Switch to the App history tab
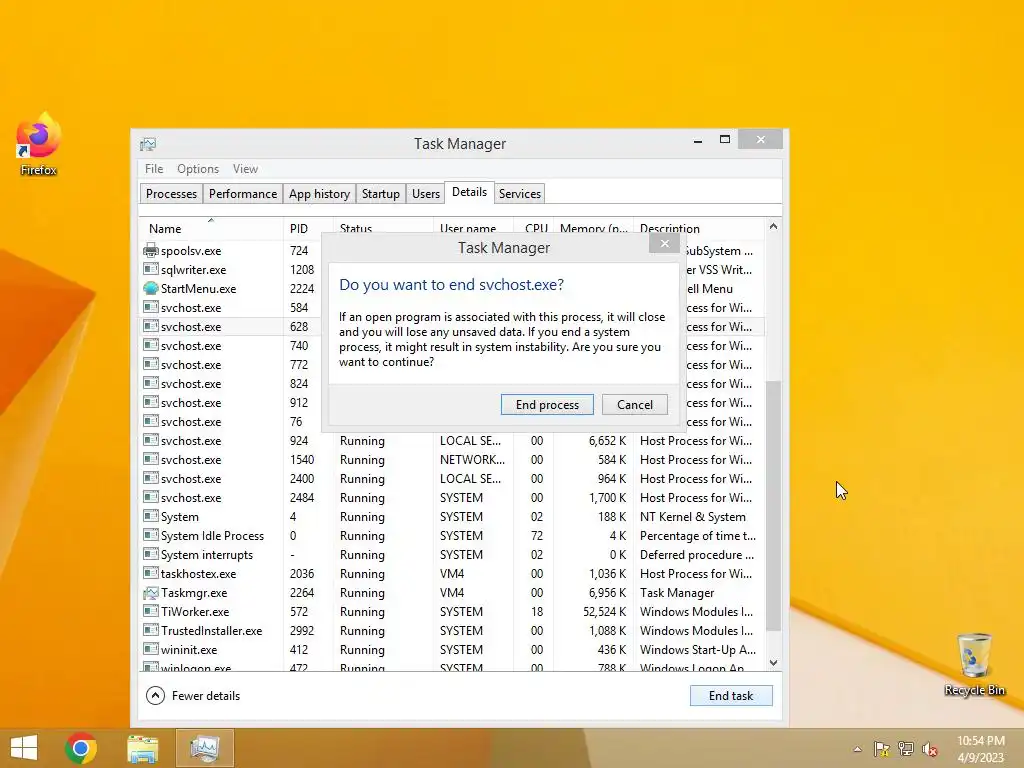This screenshot has height=768, width=1024. pos(319,193)
